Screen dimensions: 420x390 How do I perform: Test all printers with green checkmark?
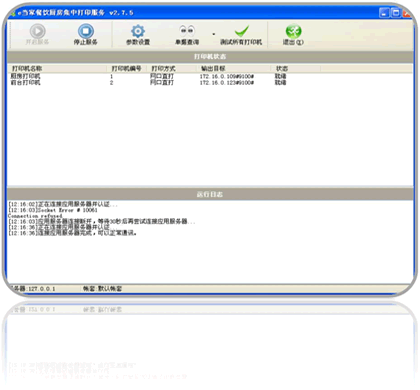click(x=241, y=35)
